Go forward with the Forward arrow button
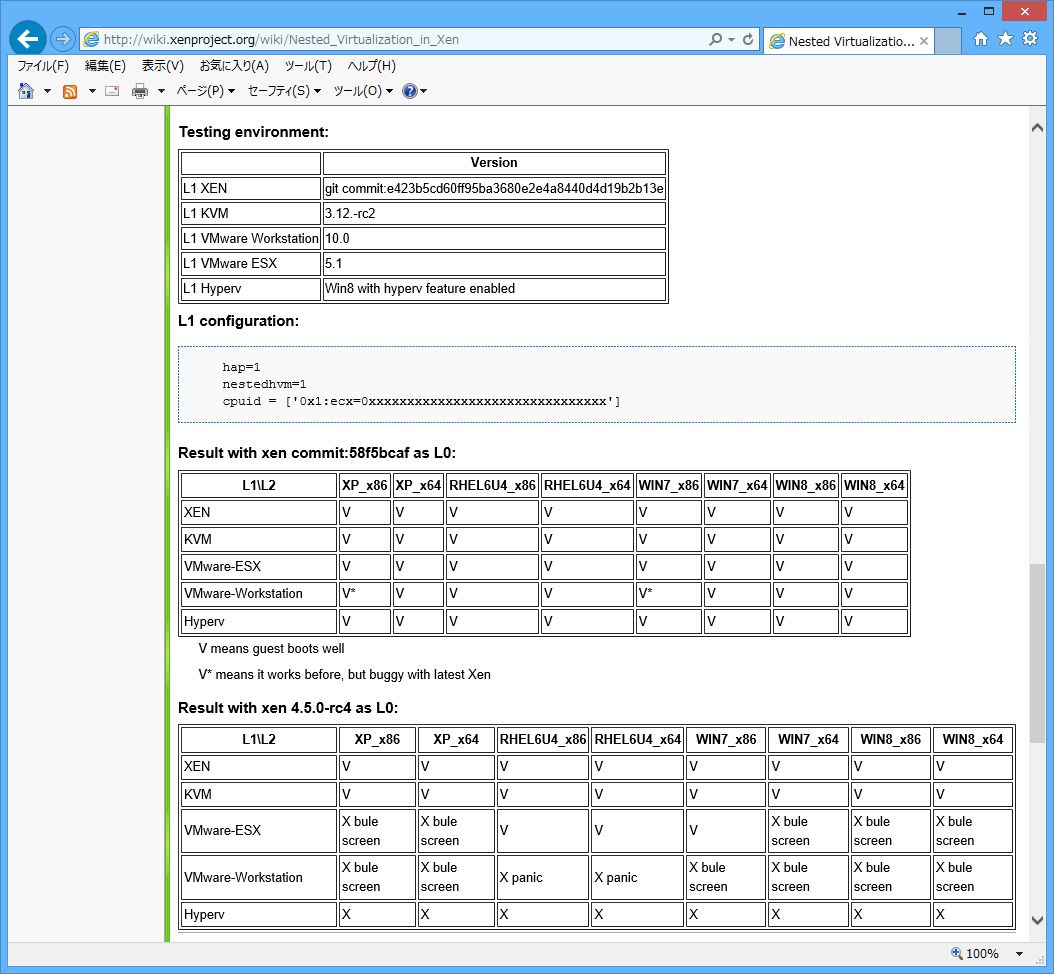This screenshot has width=1054, height=974. pos(63,39)
